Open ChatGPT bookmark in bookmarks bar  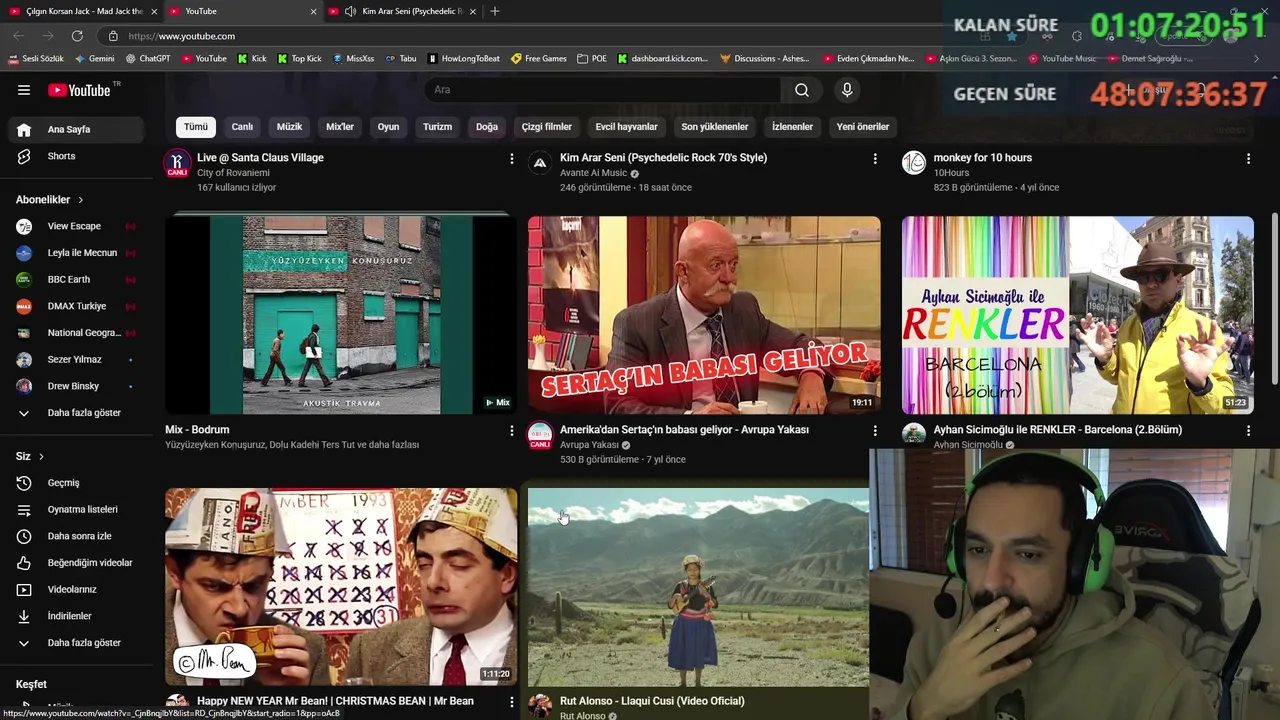tap(148, 58)
